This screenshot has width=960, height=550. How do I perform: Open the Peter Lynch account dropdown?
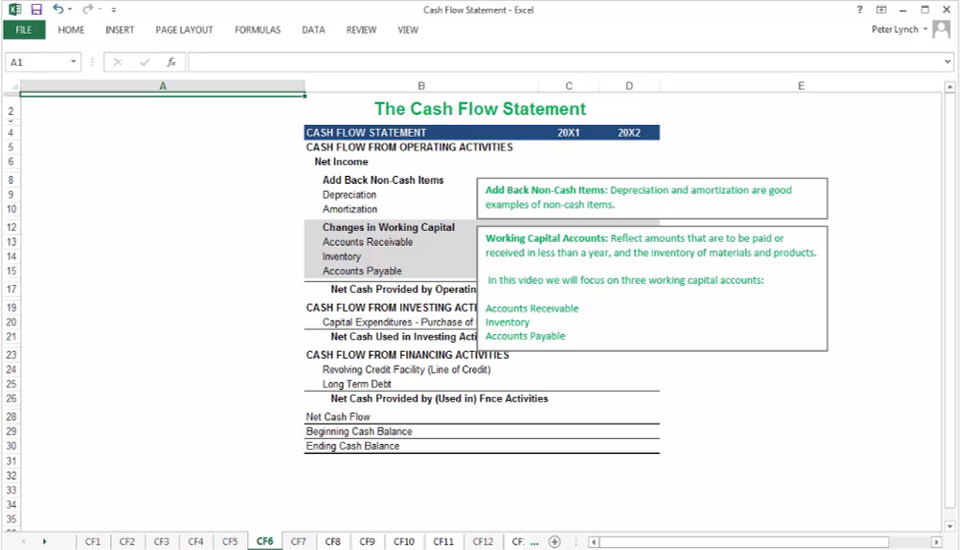899,29
